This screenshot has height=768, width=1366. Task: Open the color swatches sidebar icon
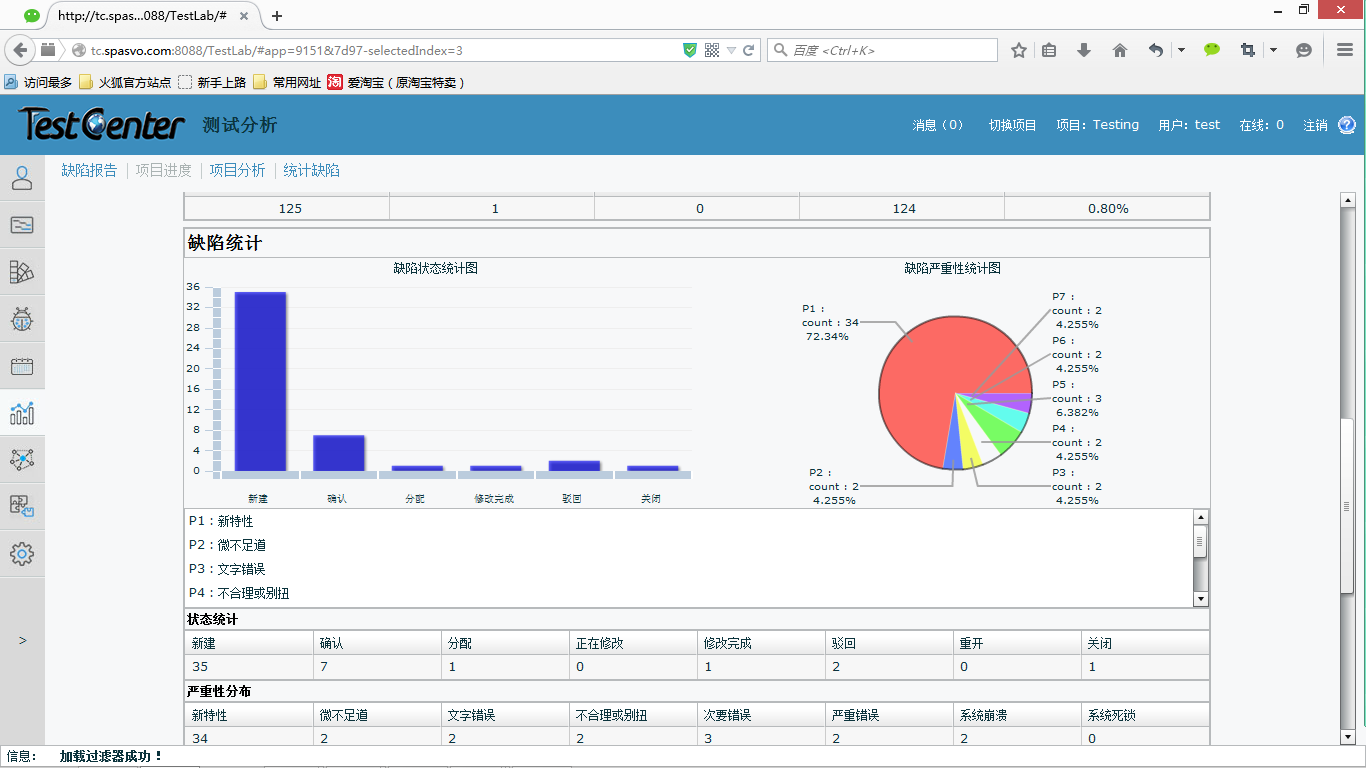22,271
